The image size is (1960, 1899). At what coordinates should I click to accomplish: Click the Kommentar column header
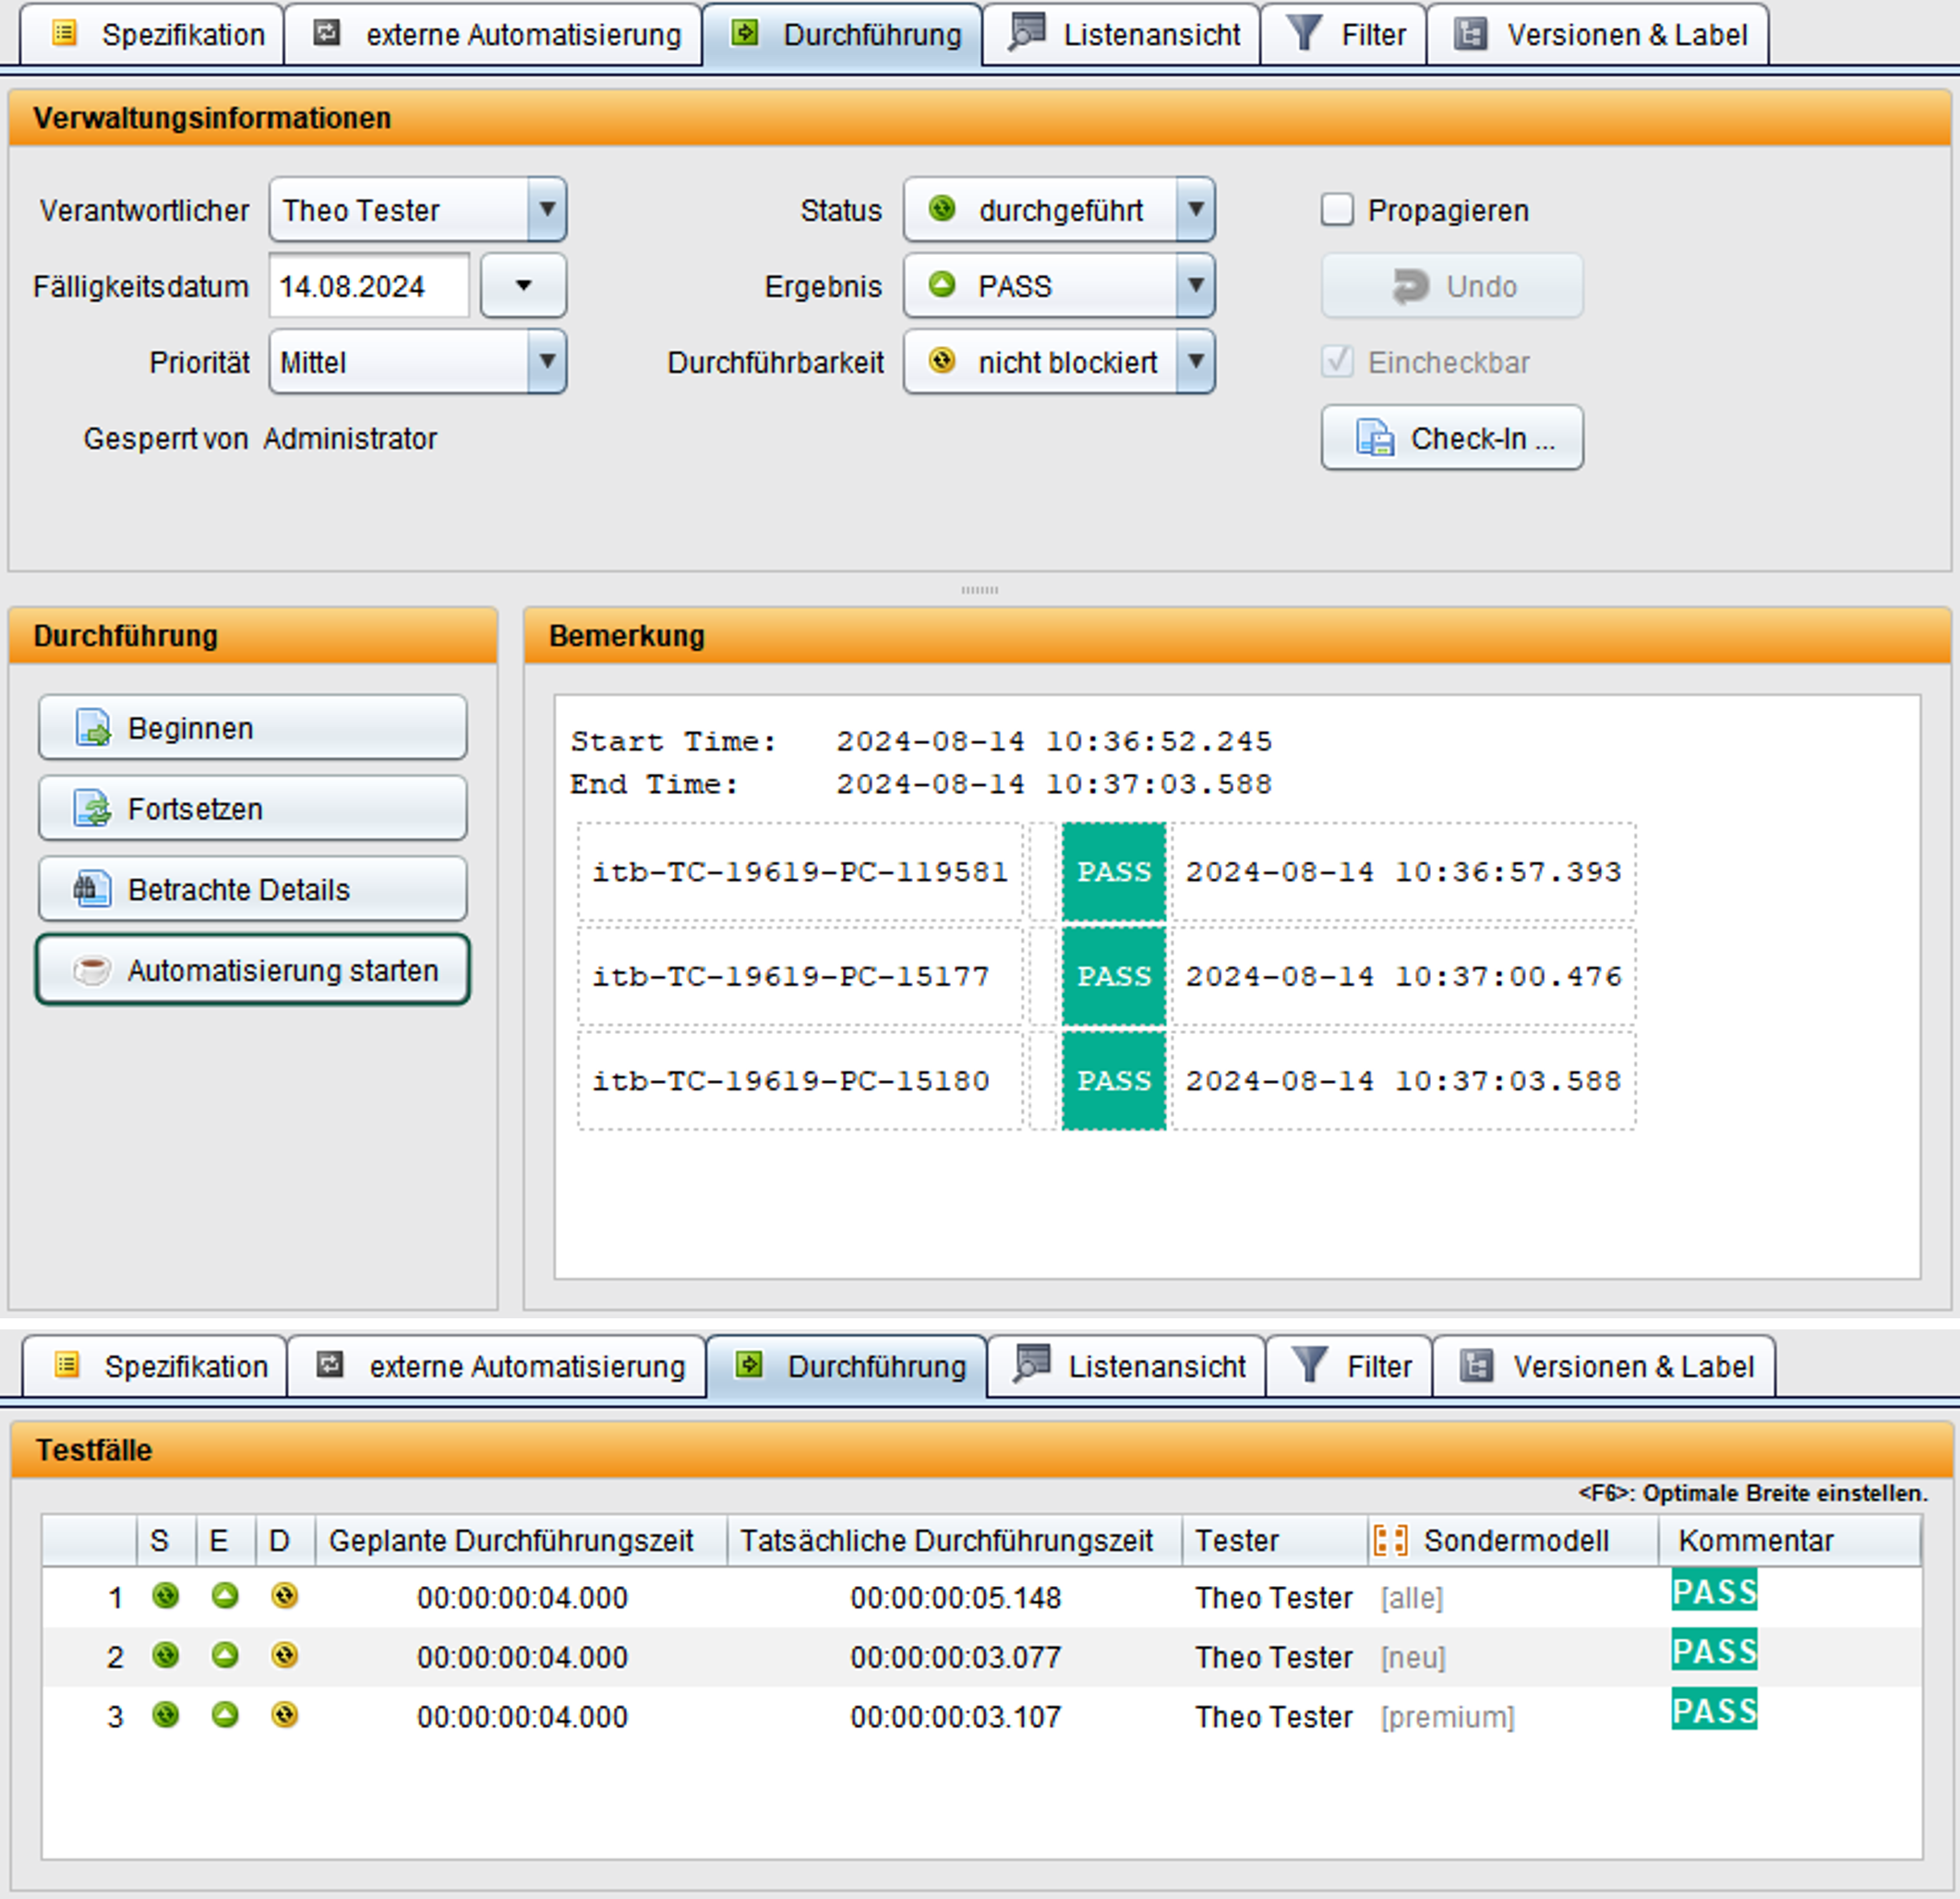(x=1790, y=1540)
